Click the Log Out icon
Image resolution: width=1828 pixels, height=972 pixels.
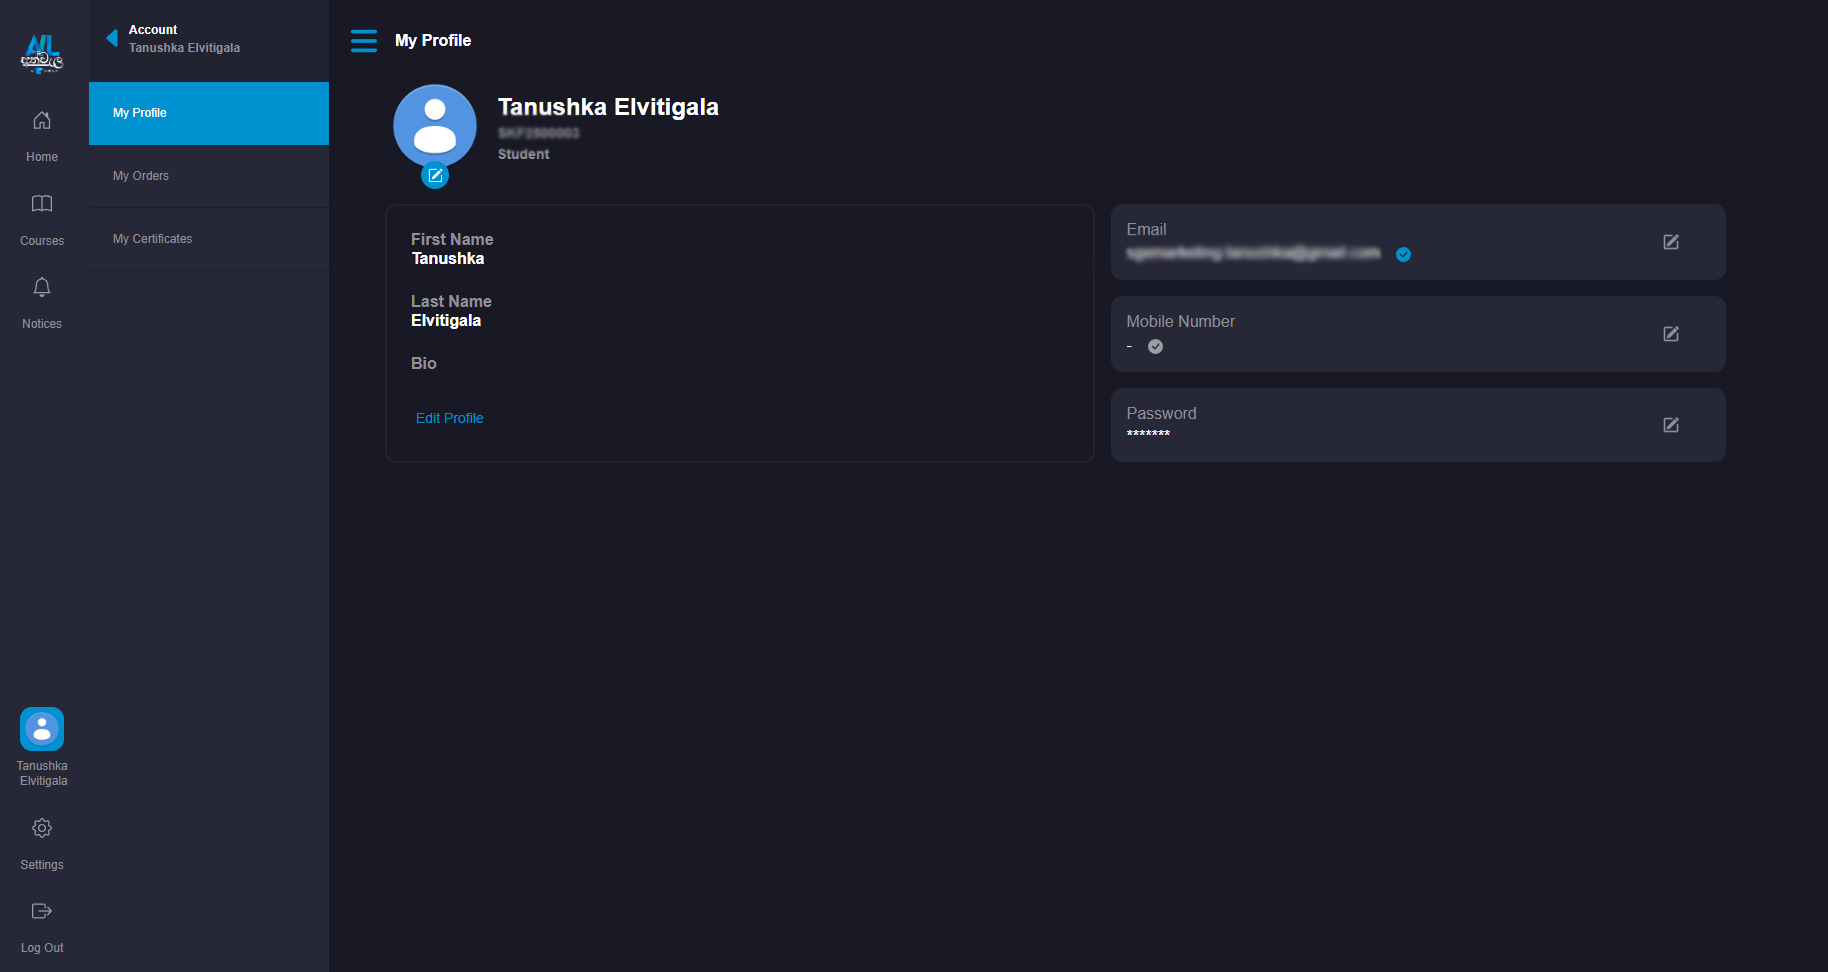pyautogui.click(x=42, y=911)
